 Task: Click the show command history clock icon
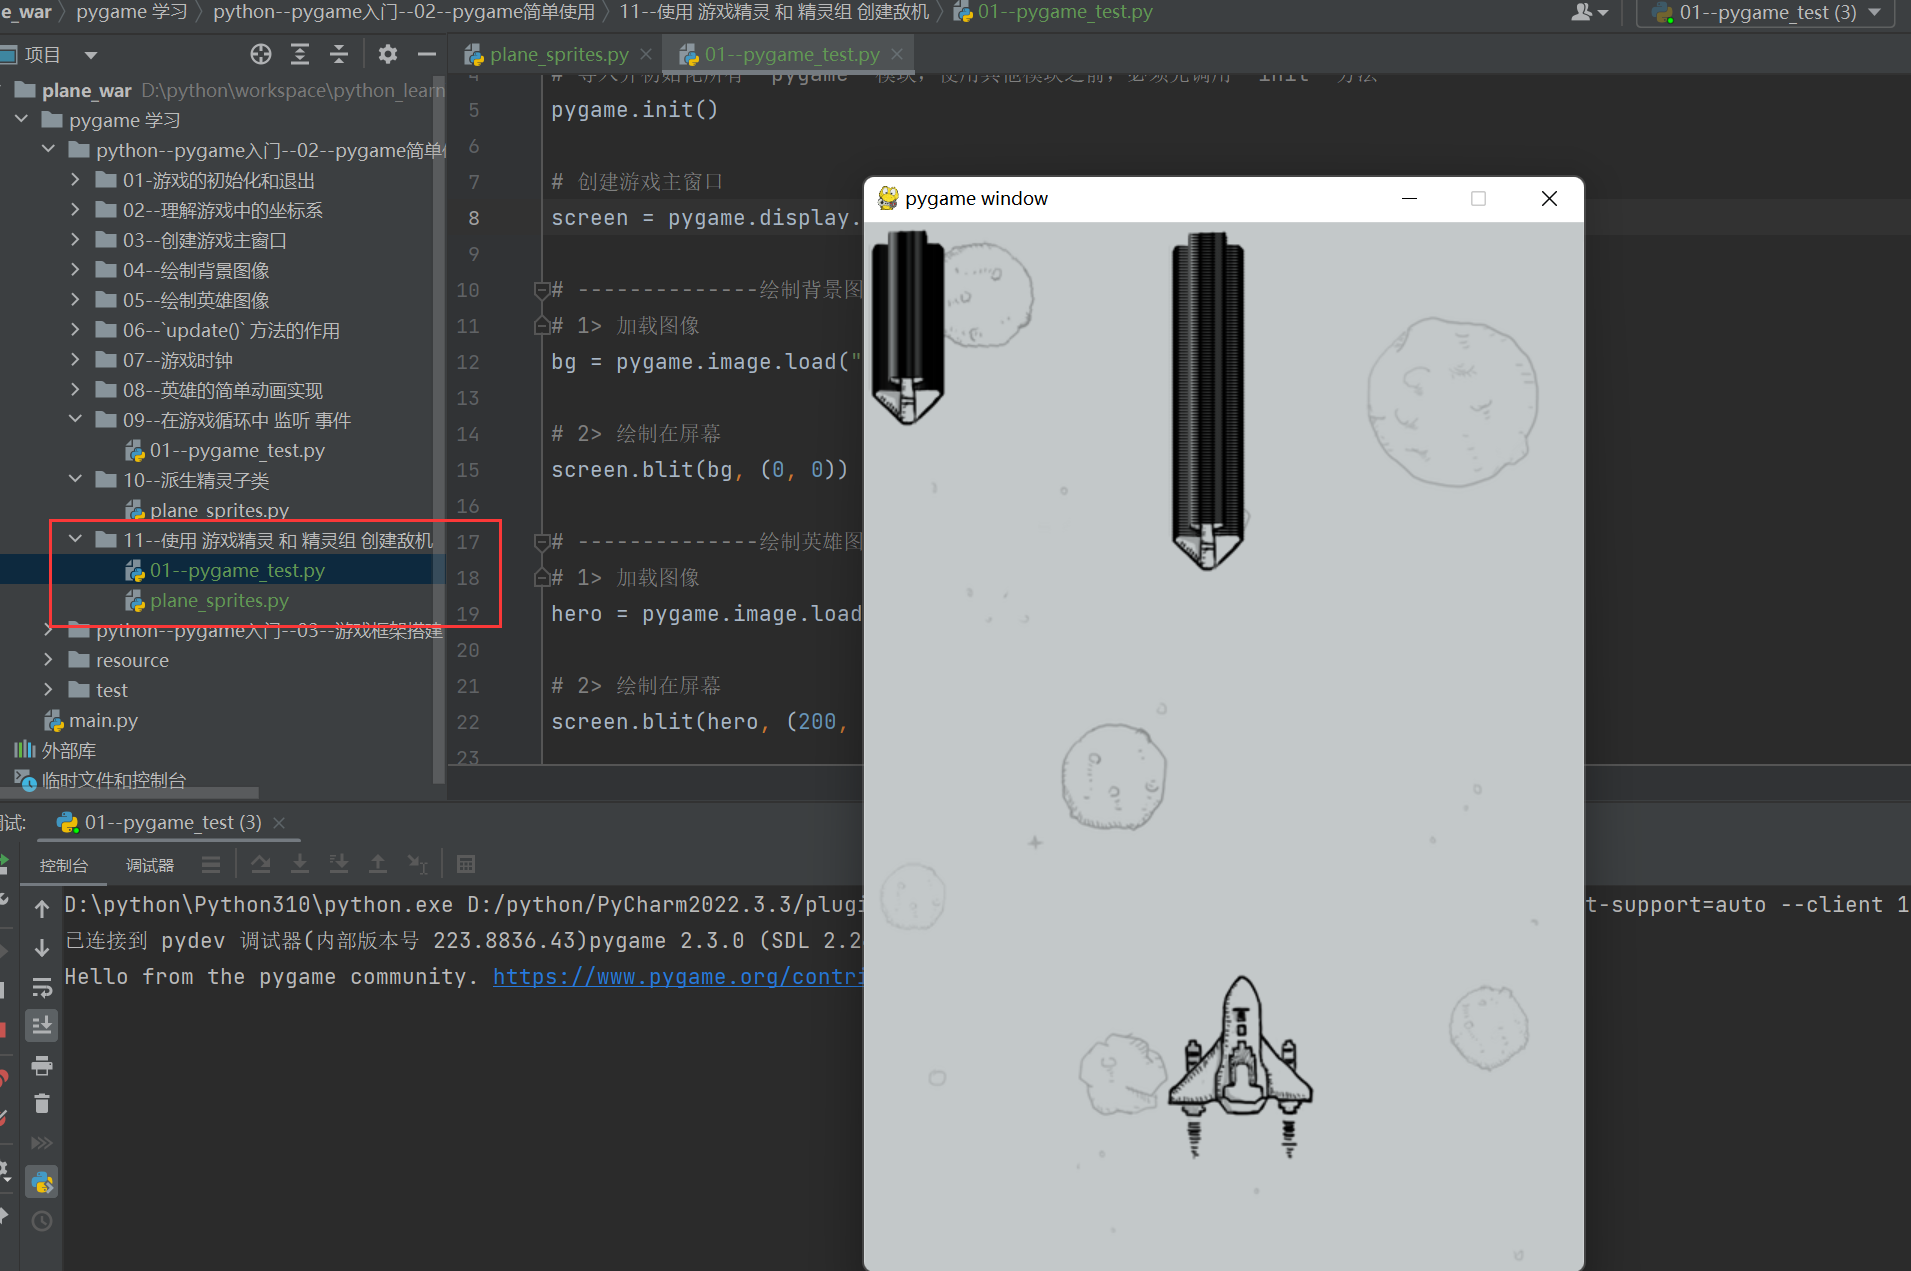42,1221
